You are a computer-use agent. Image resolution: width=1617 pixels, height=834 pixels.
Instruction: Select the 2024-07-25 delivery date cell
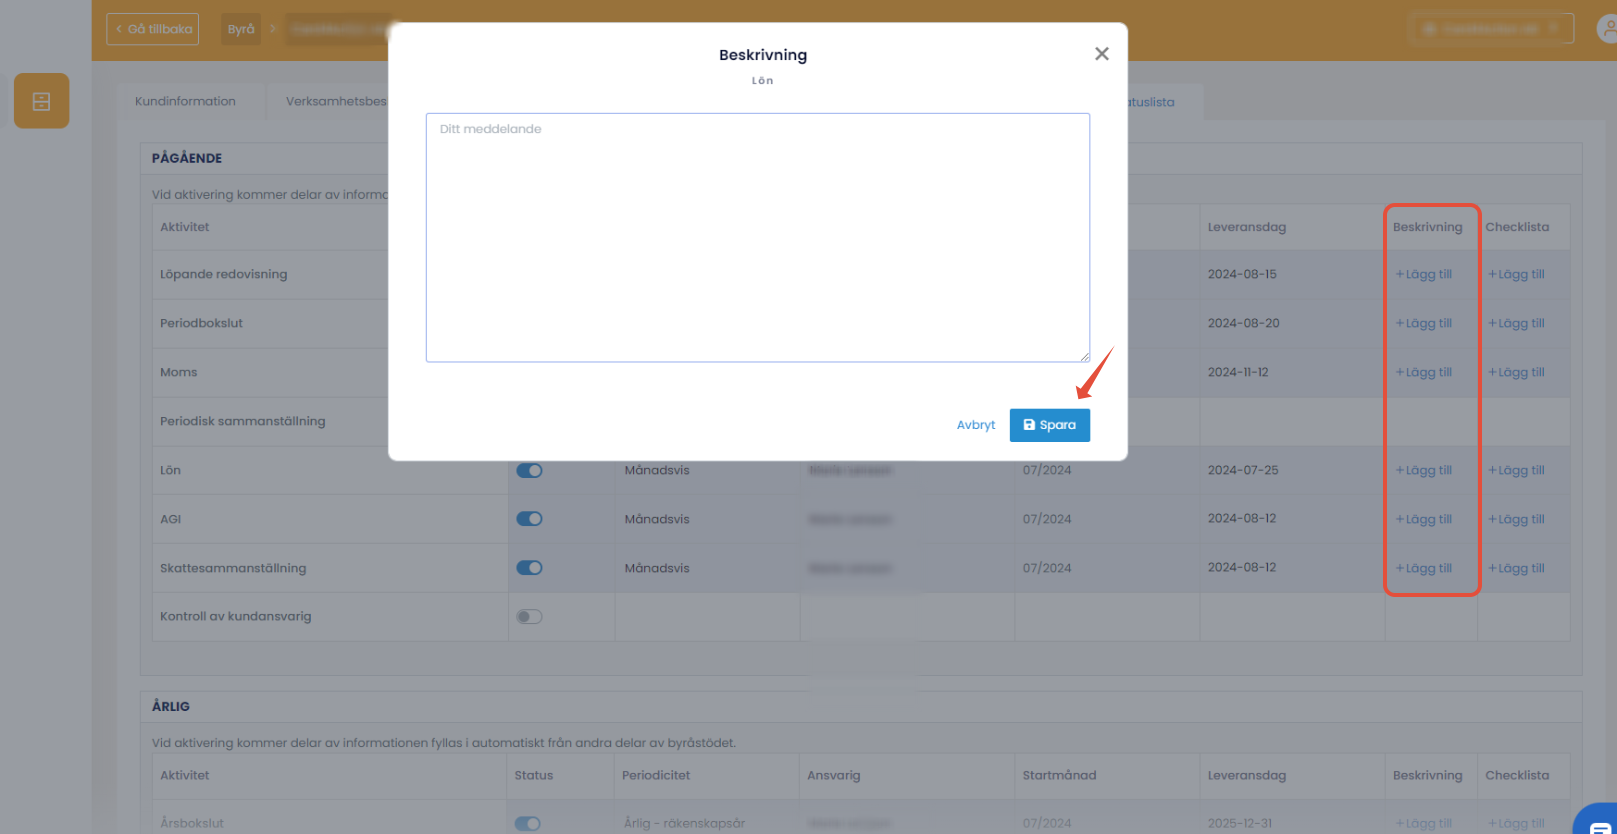[1243, 470]
